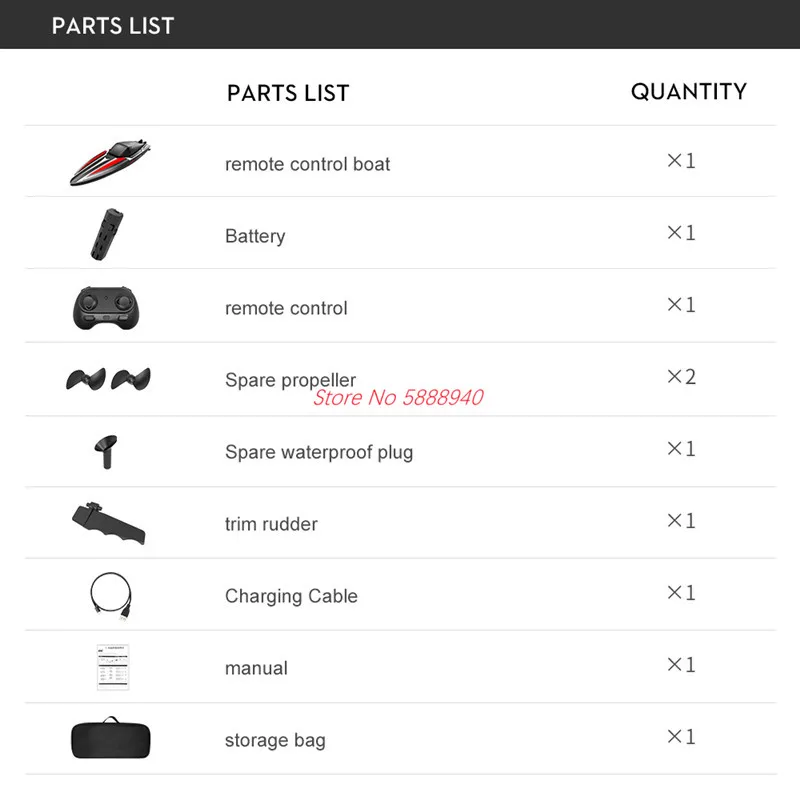This screenshot has width=800, height=800.
Task: Click the 'Spare waterproof plug' label
Action: click(x=319, y=452)
